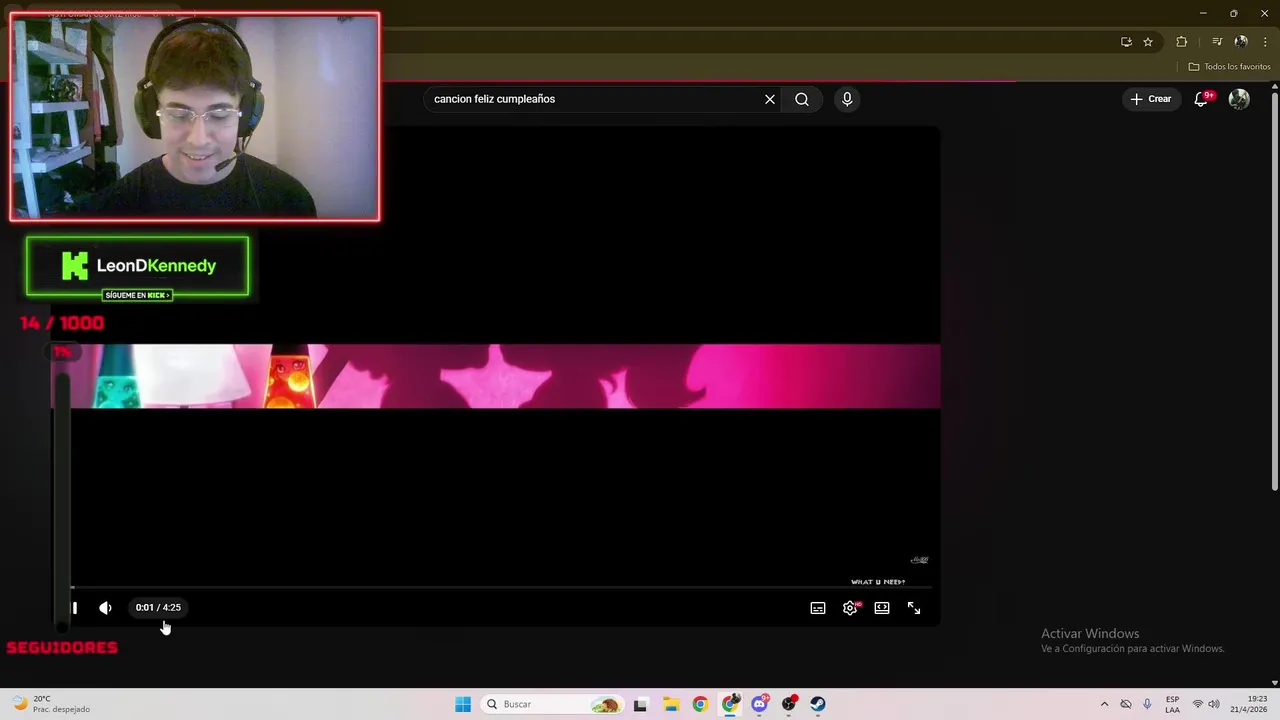This screenshot has width=1280, height=720.
Task: Open ESP LAA keyboard language switcher
Action: [1173, 704]
